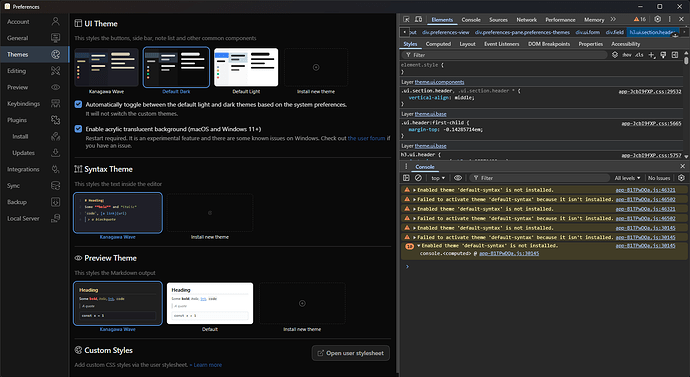Open source link app-3cbI9fXP.css:29532
Viewport: 690px width, 377px height.
[650, 92]
